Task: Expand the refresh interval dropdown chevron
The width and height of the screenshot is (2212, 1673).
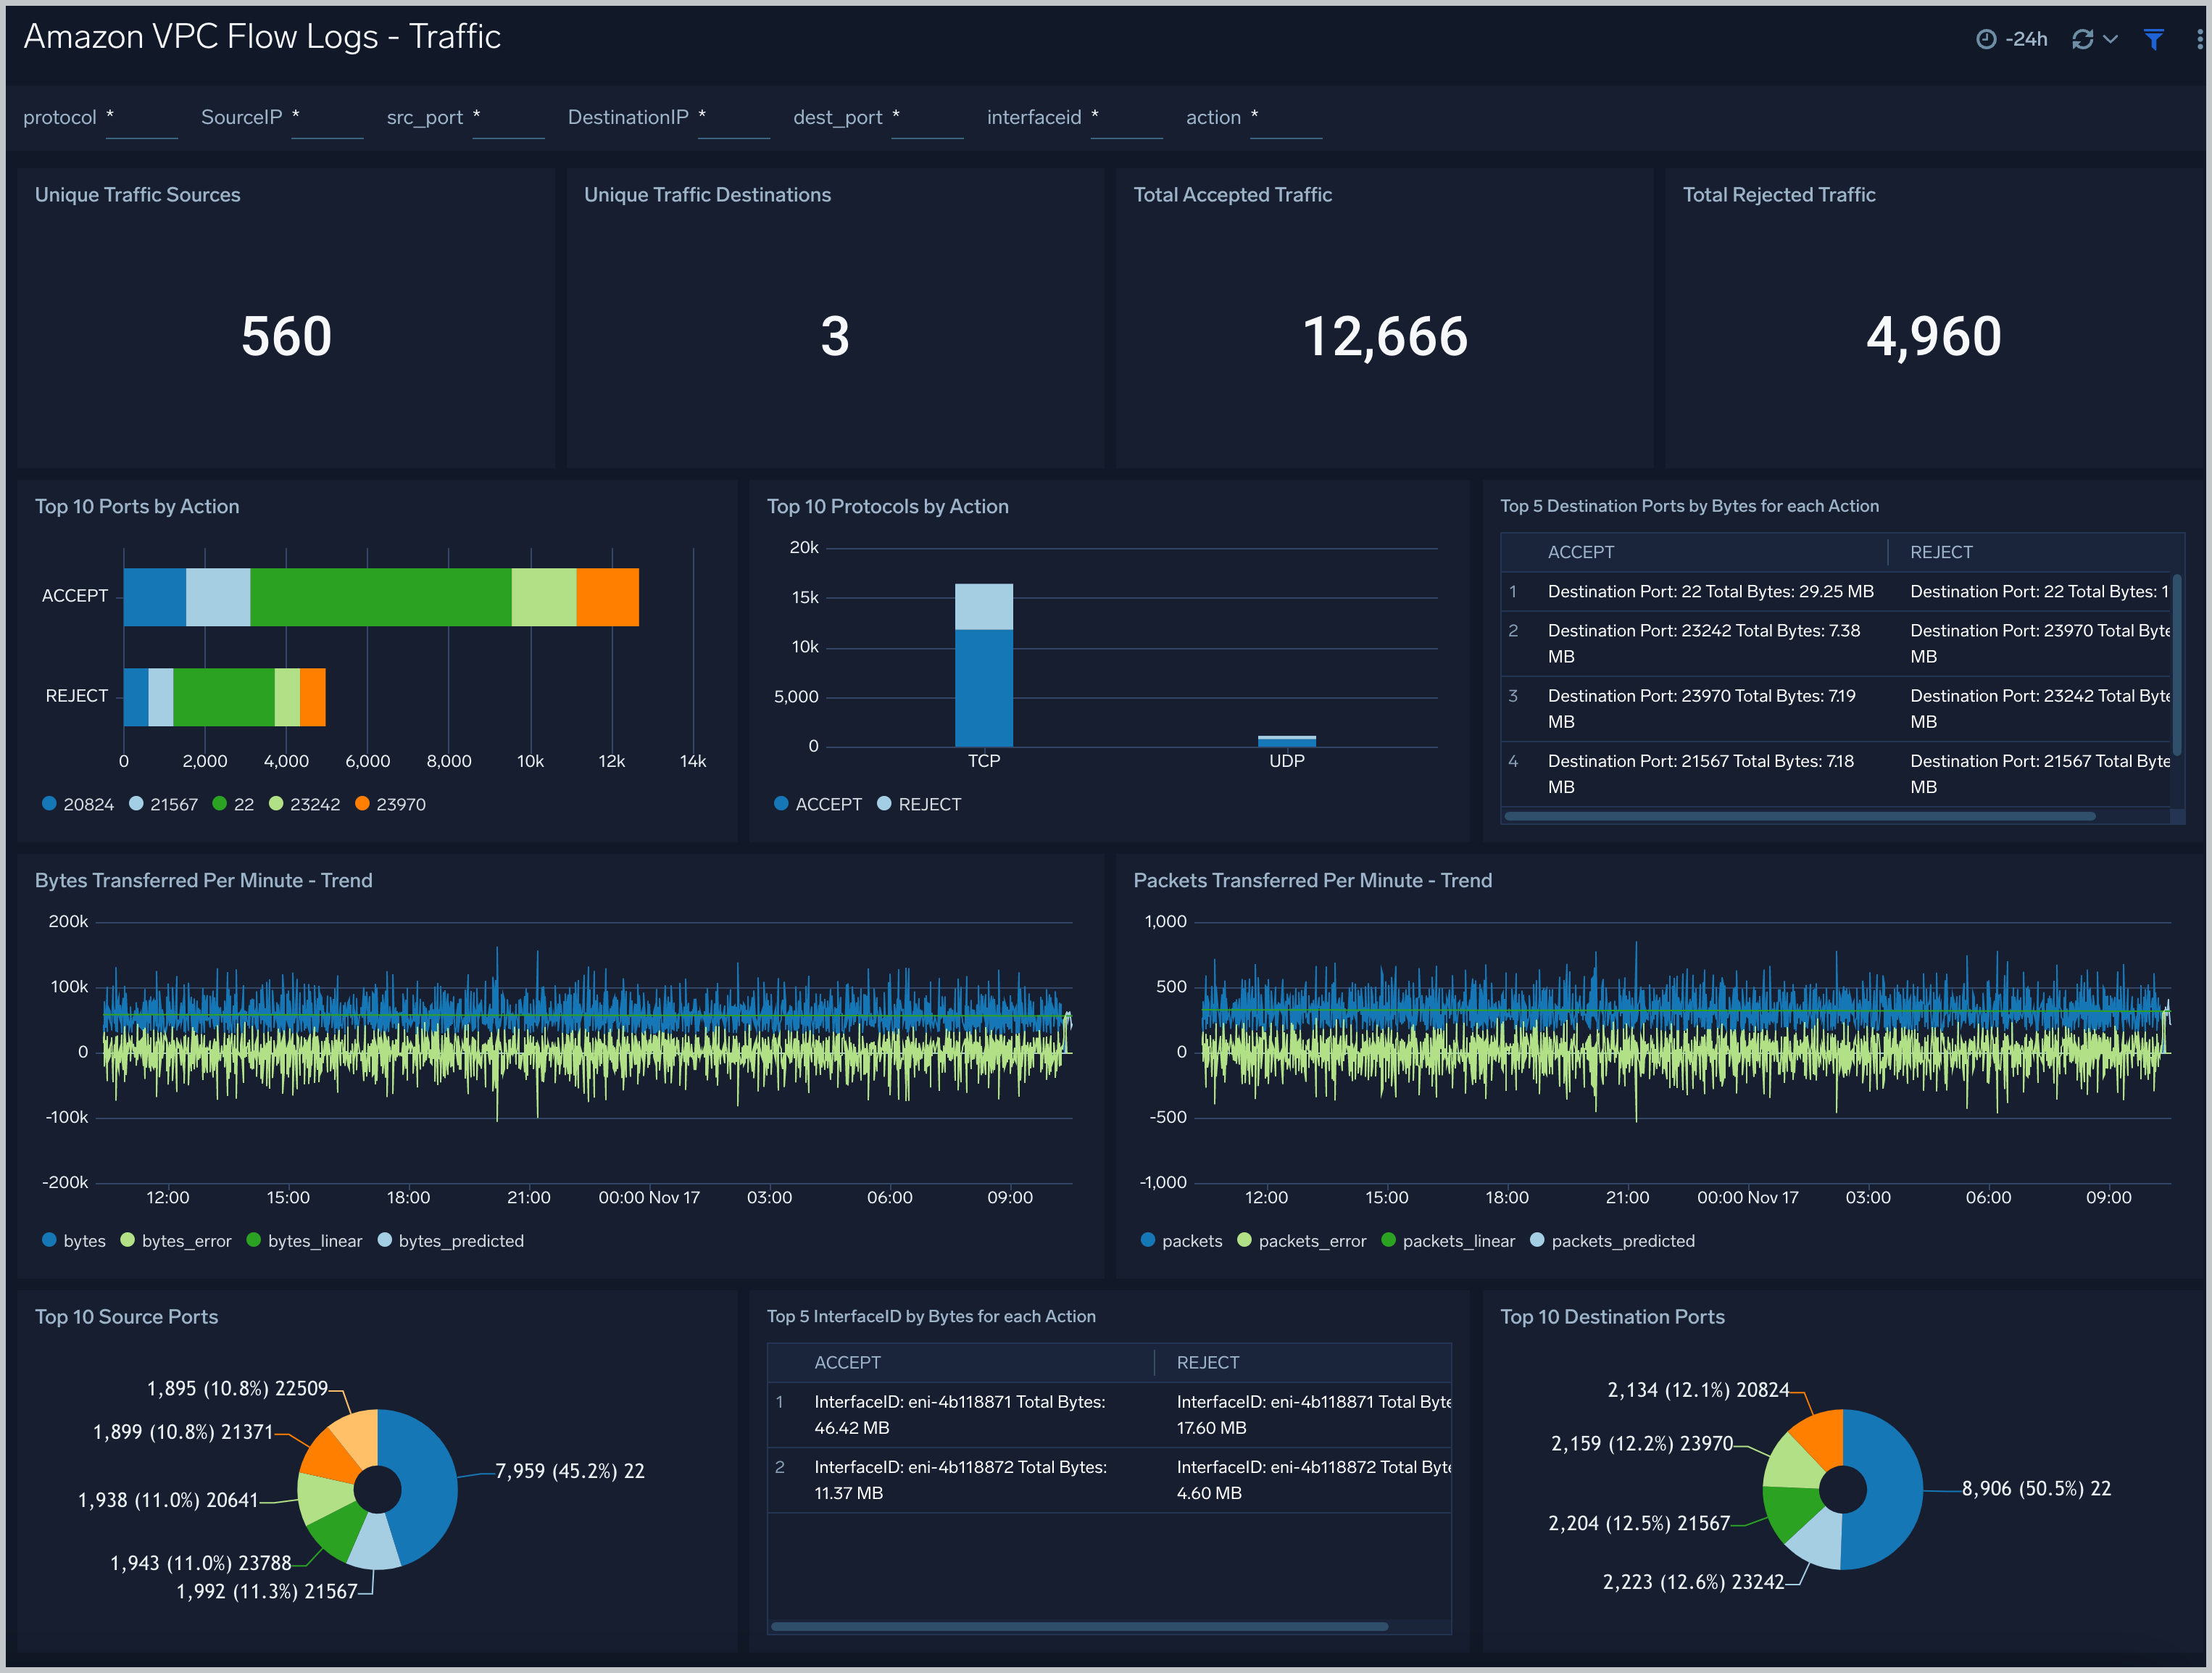Action: click(2110, 39)
